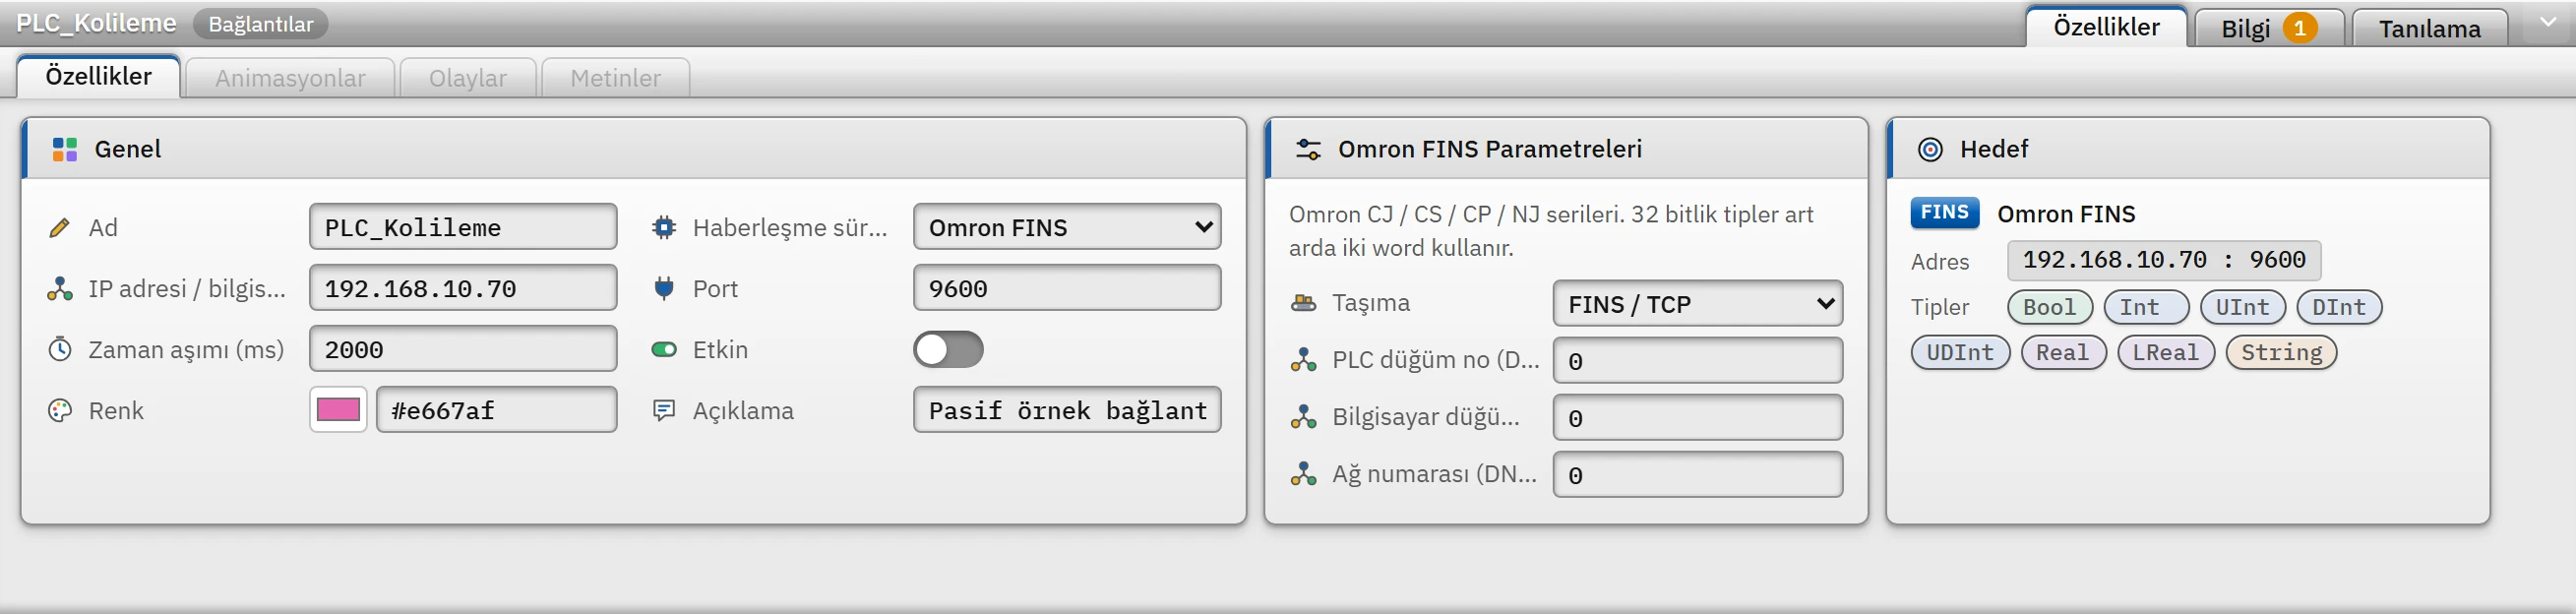Click the Int type chip
Screen dimensions: 2576x614
point(2146,307)
